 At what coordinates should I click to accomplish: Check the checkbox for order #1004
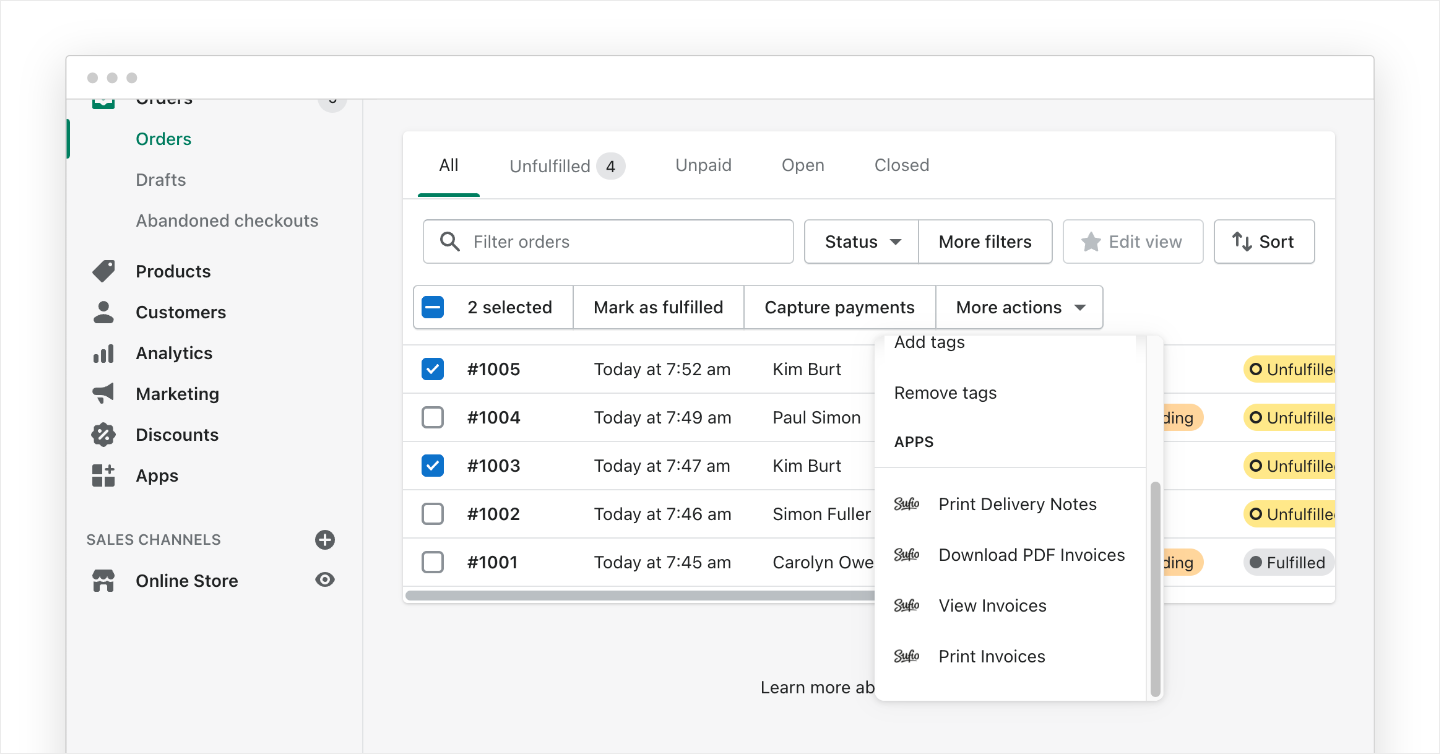433,418
